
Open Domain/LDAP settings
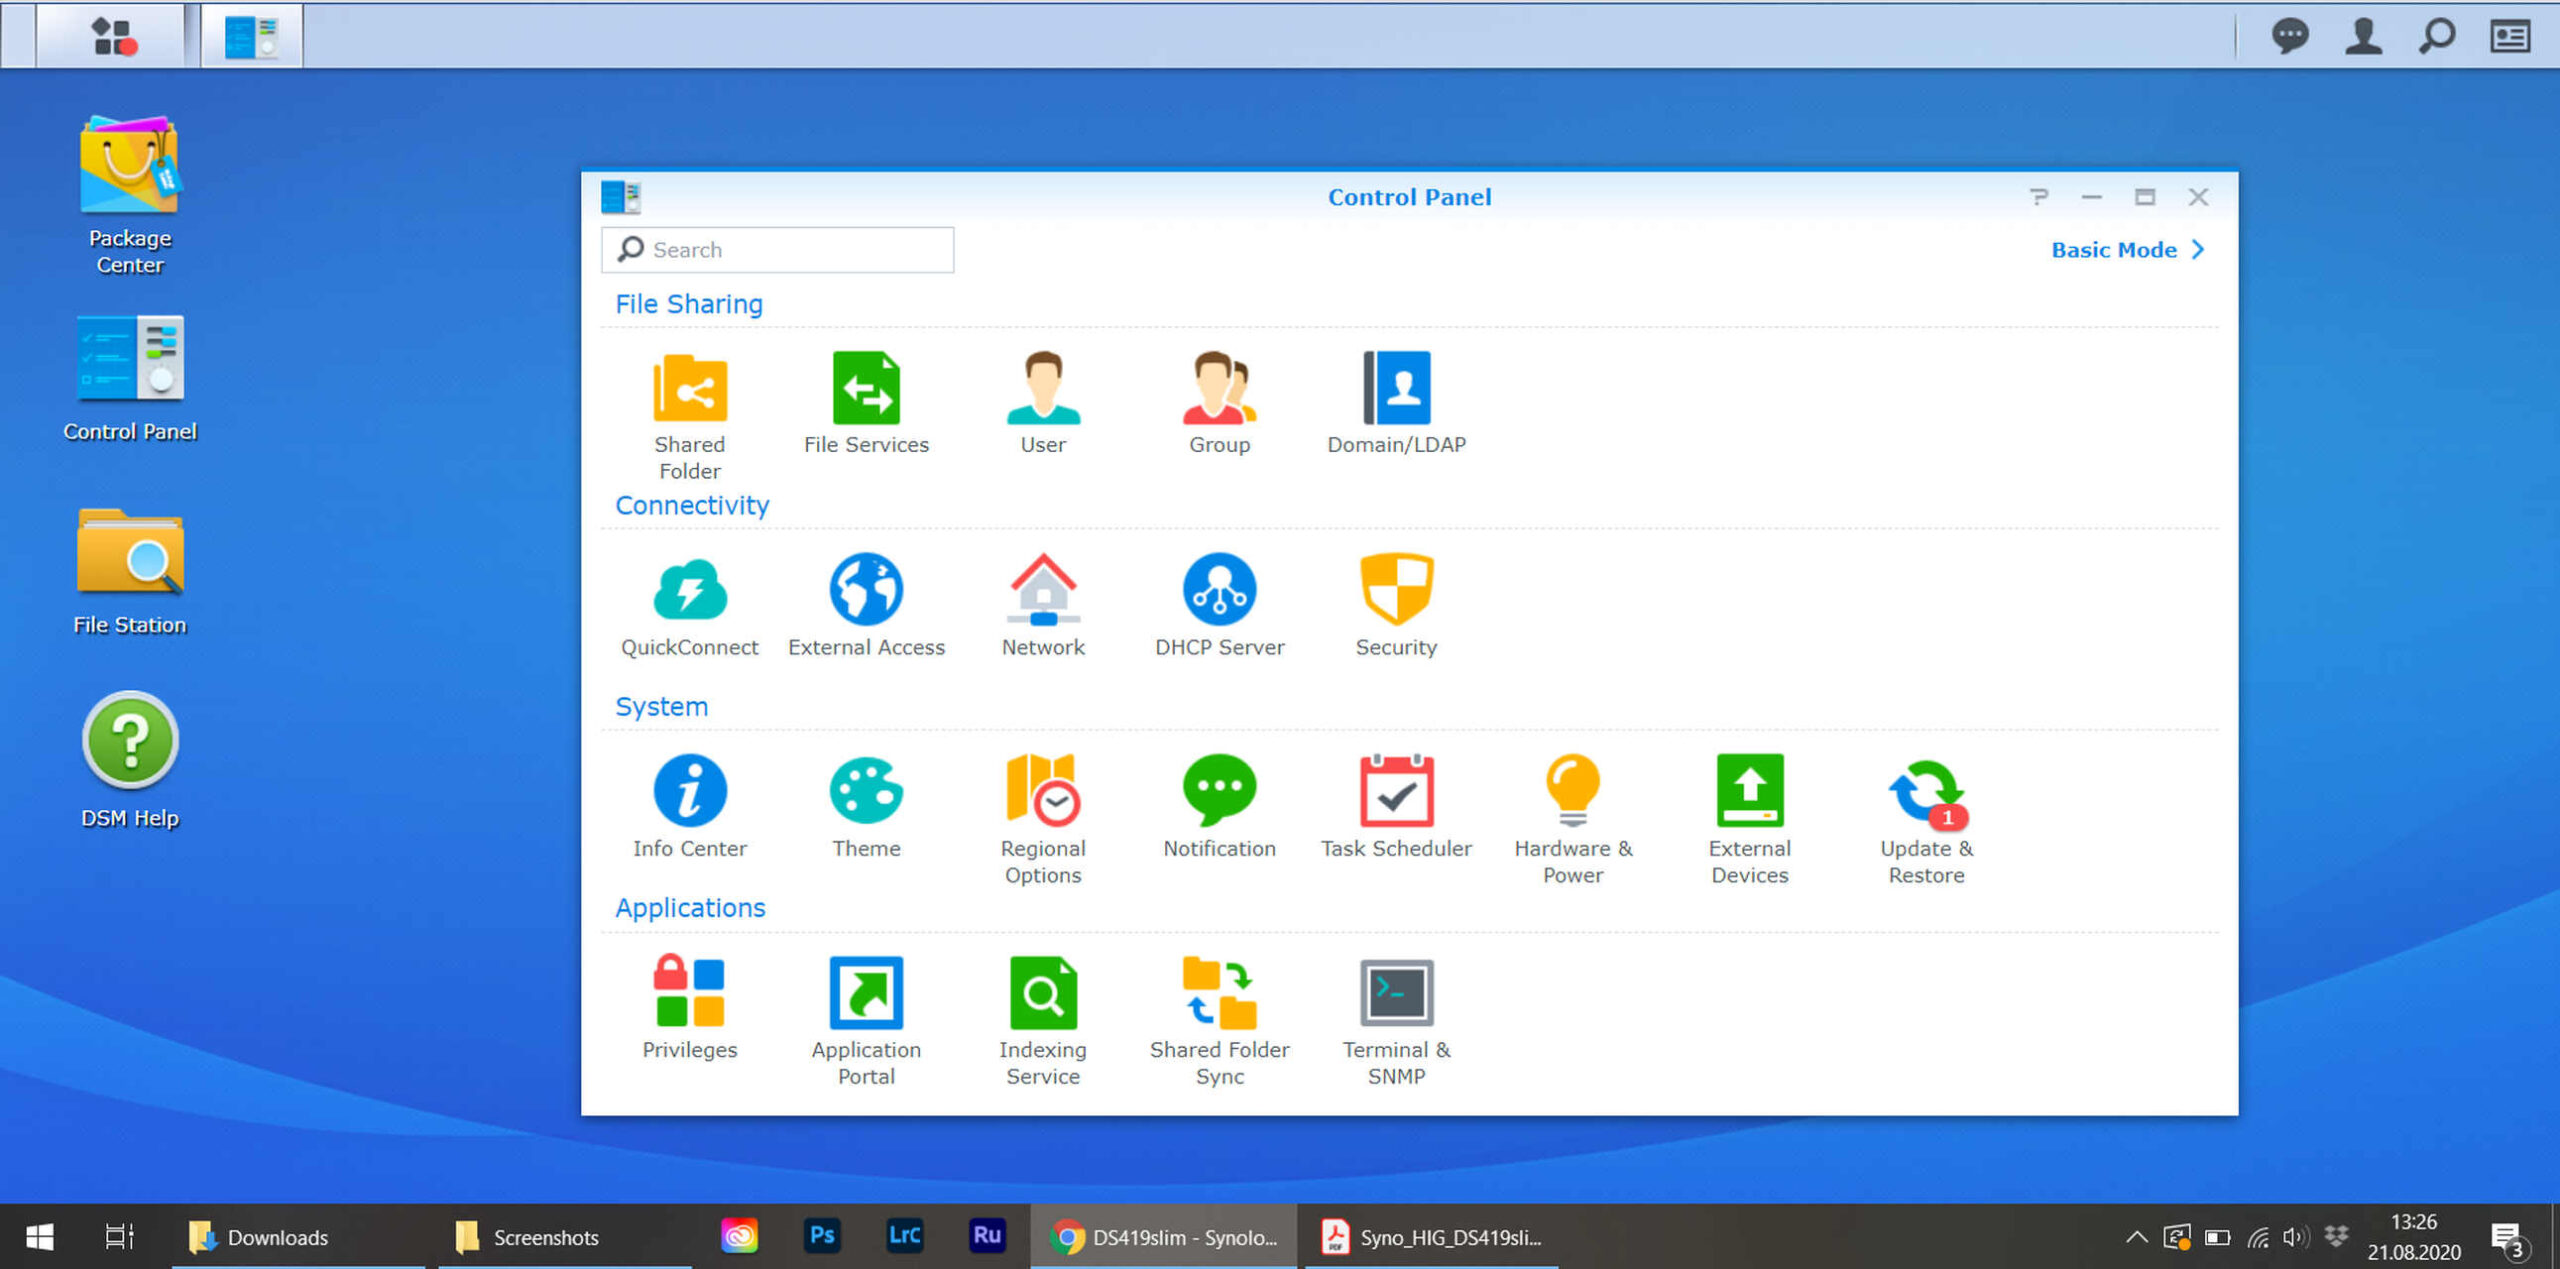(1396, 403)
